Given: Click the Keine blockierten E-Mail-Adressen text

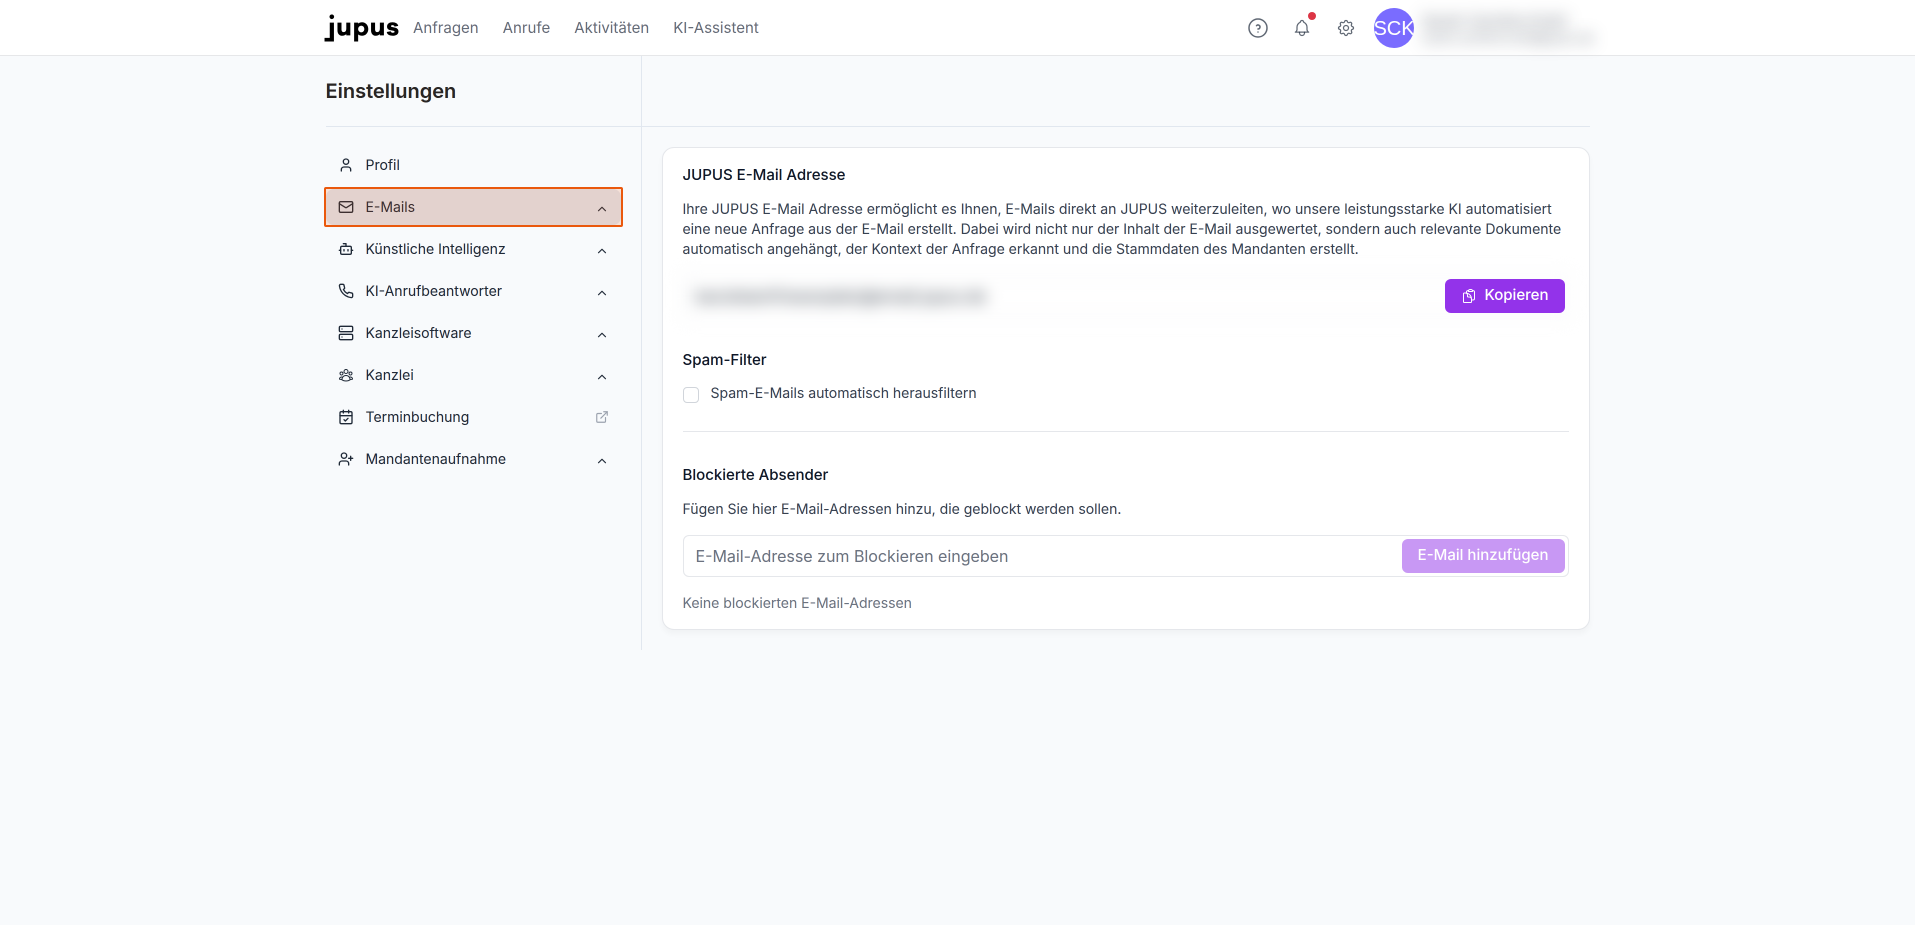Looking at the screenshot, I should [797, 603].
